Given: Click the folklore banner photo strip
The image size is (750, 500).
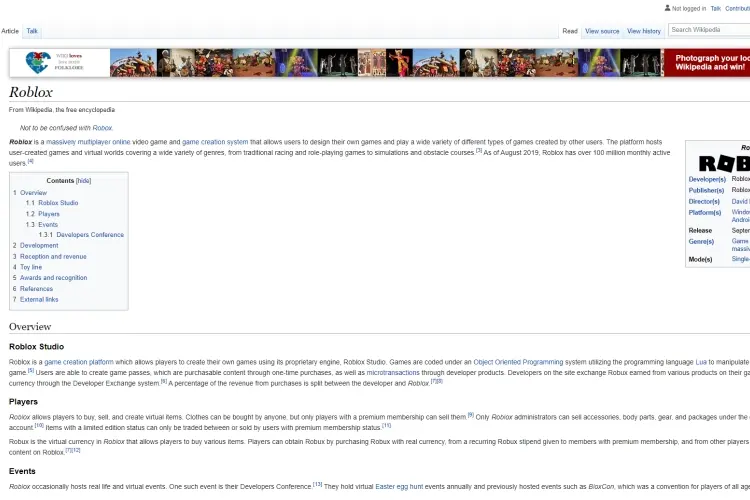Looking at the screenshot, I should [x=386, y=63].
